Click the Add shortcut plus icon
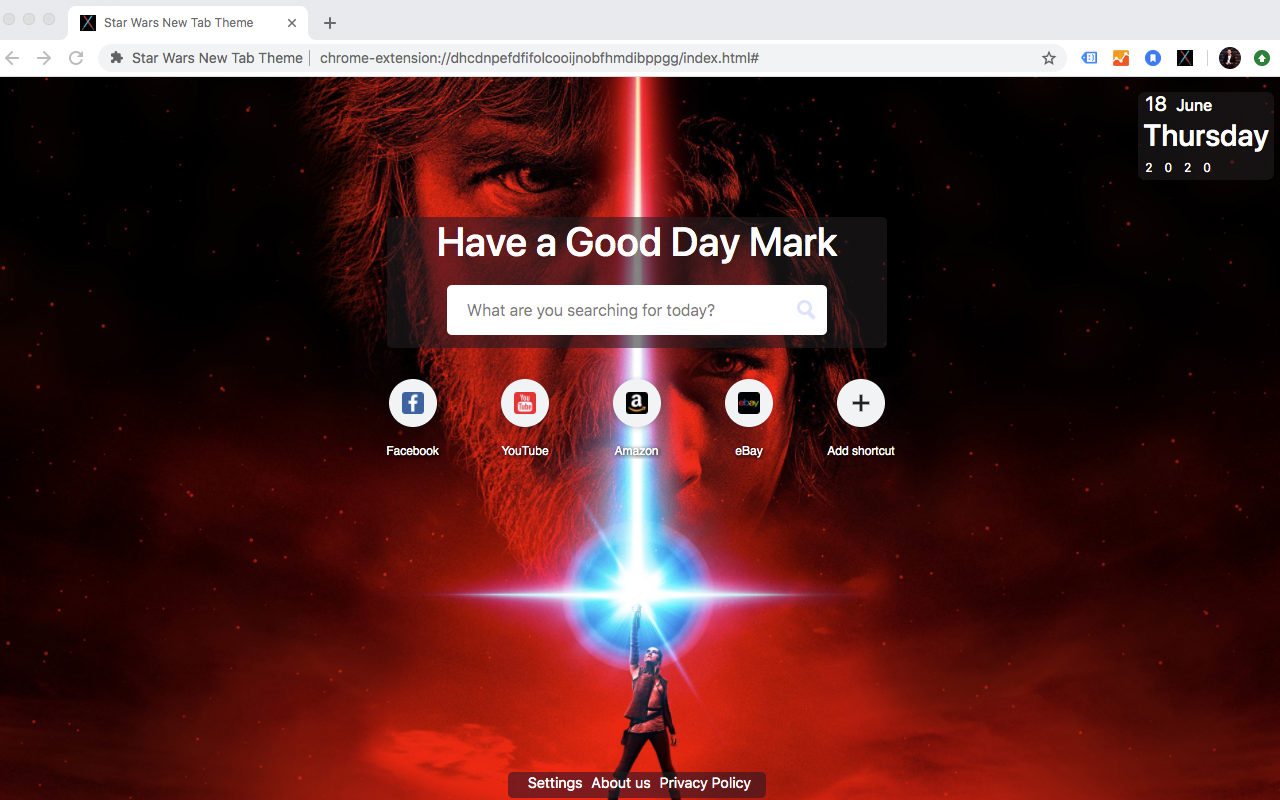 coord(861,403)
